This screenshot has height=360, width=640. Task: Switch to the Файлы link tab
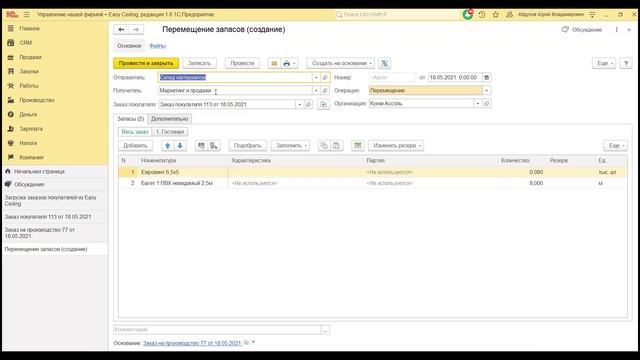coord(158,46)
